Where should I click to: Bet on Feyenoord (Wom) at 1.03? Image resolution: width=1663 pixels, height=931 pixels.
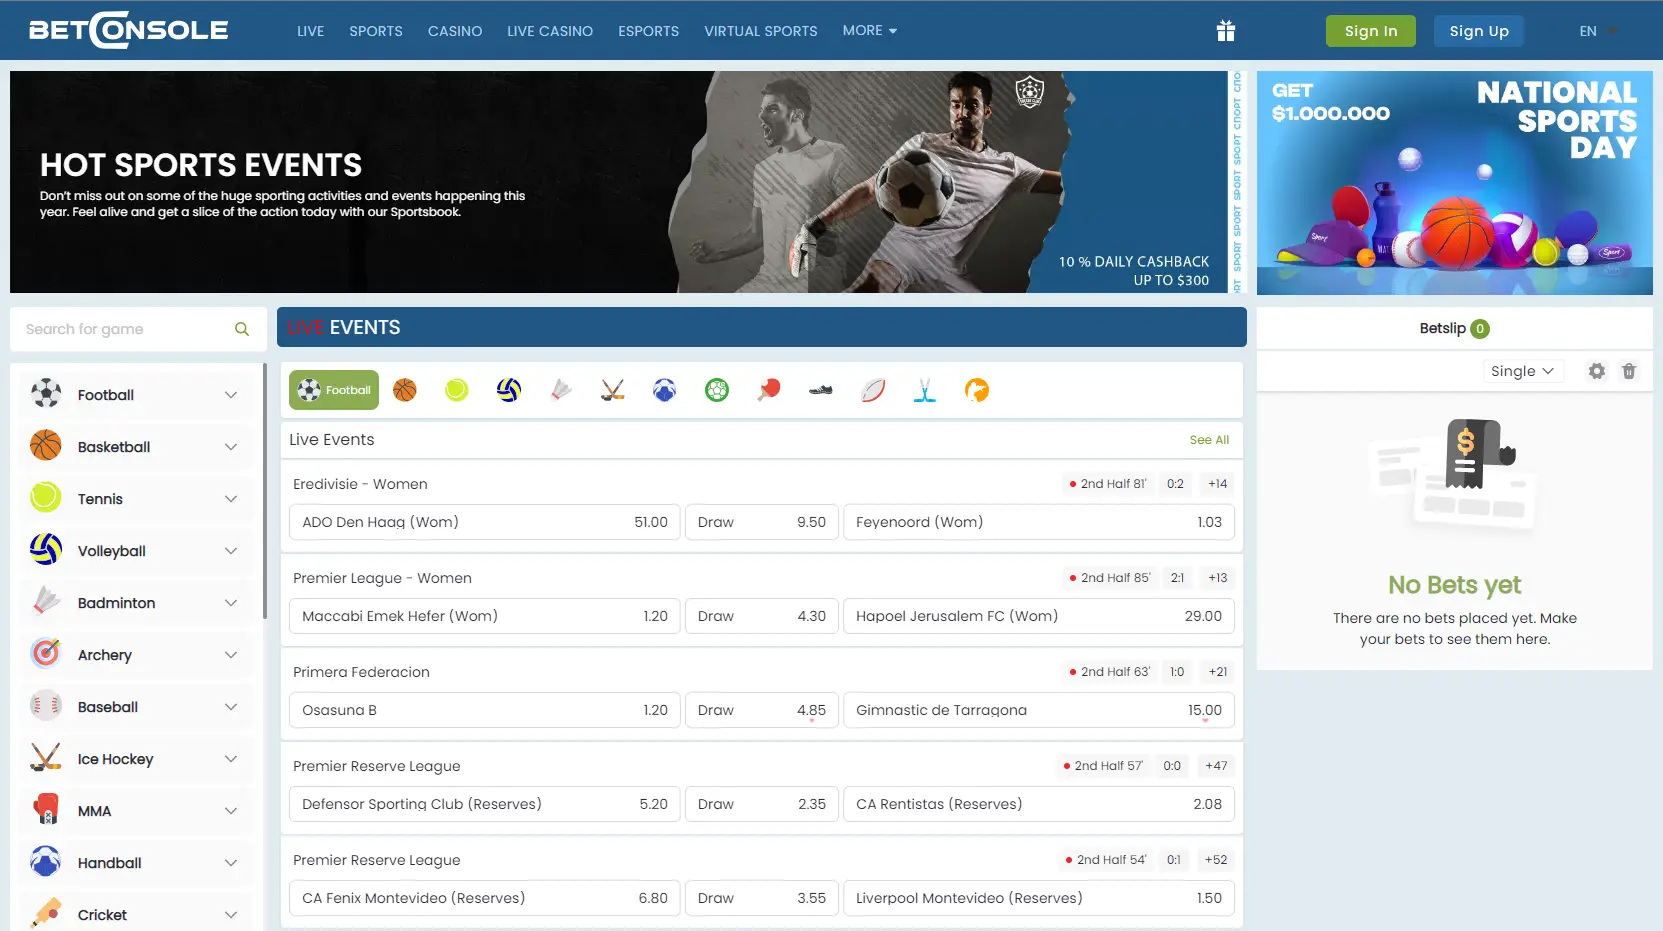click(x=1039, y=522)
